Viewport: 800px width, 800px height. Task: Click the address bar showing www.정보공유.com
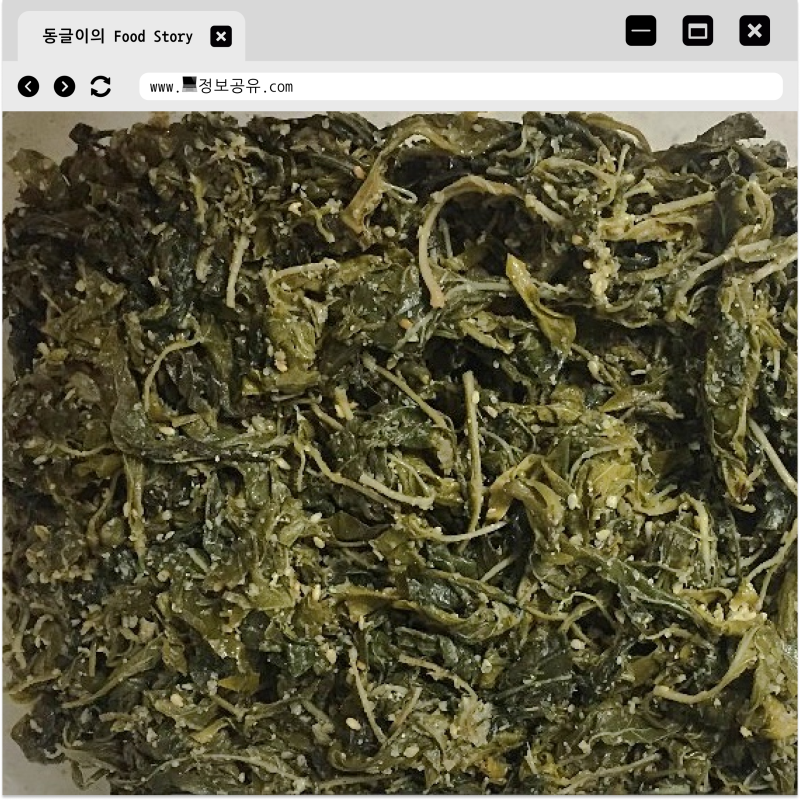461,86
